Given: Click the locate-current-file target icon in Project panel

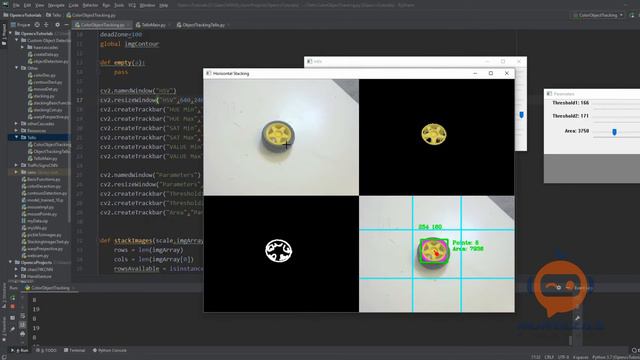Looking at the screenshot, I should click(x=37, y=25).
